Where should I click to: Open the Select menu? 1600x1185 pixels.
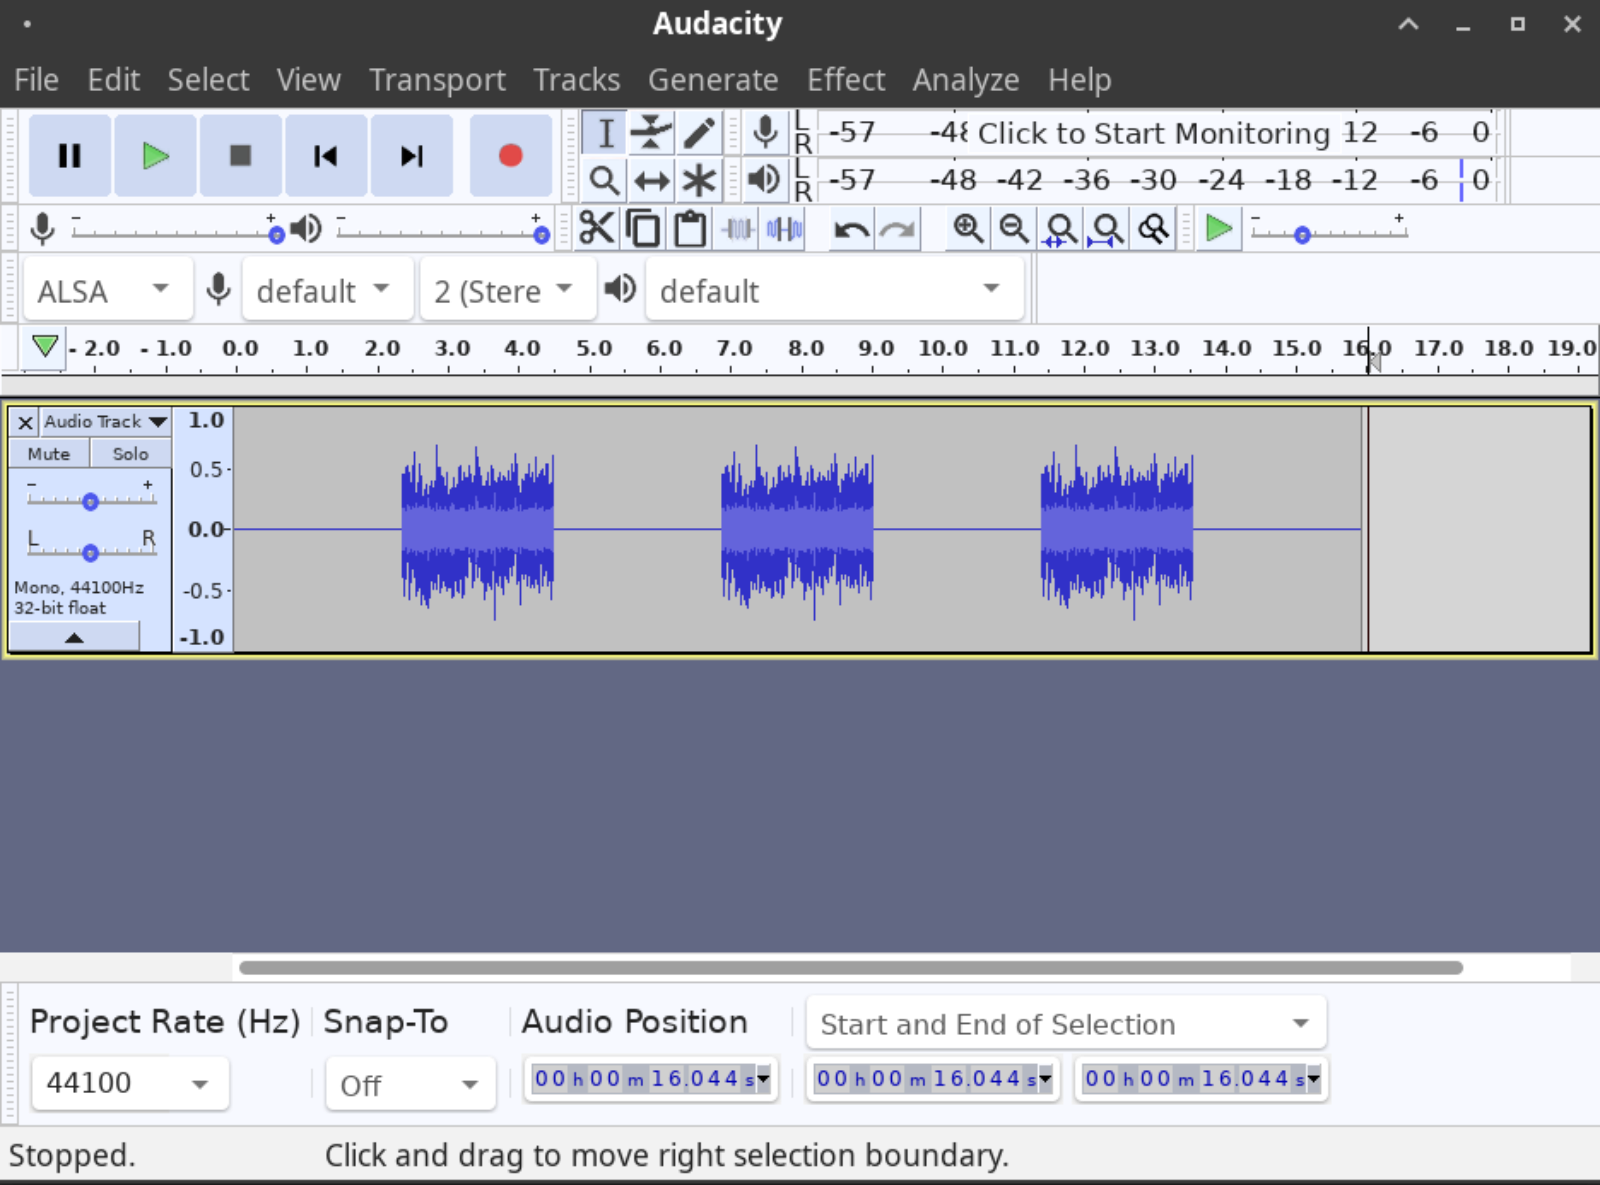208,80
